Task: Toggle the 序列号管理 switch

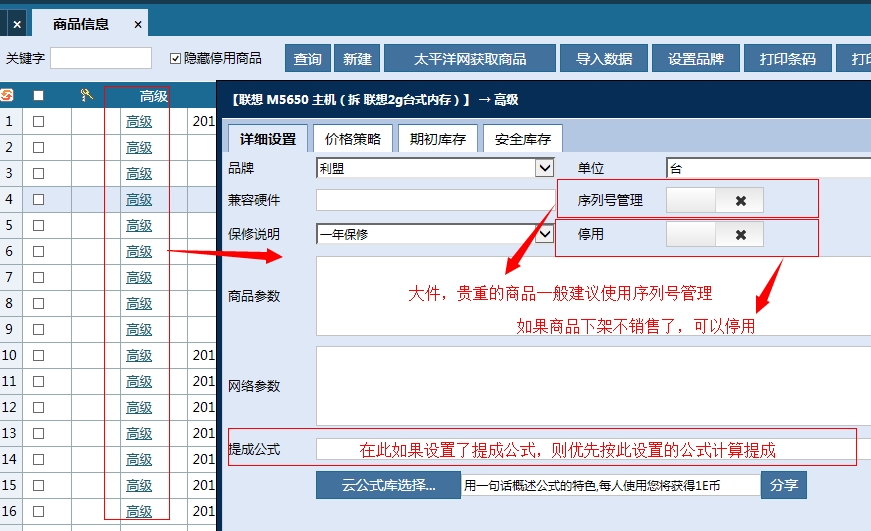Action: [x=714, y=201]
